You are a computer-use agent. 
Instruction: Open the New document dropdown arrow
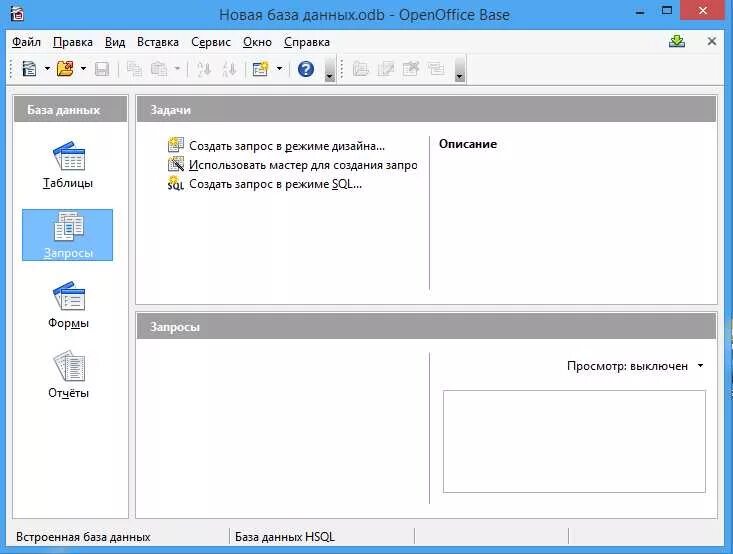[47, 69]
